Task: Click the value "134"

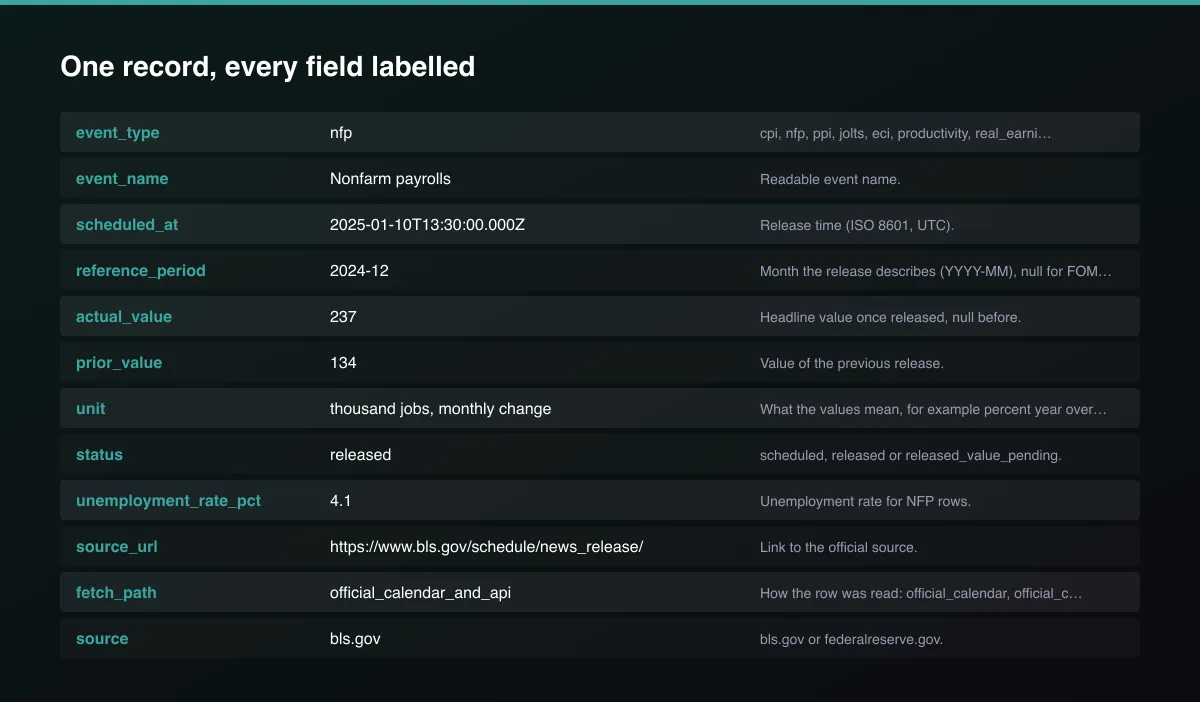Action: (x=343, y=363)
